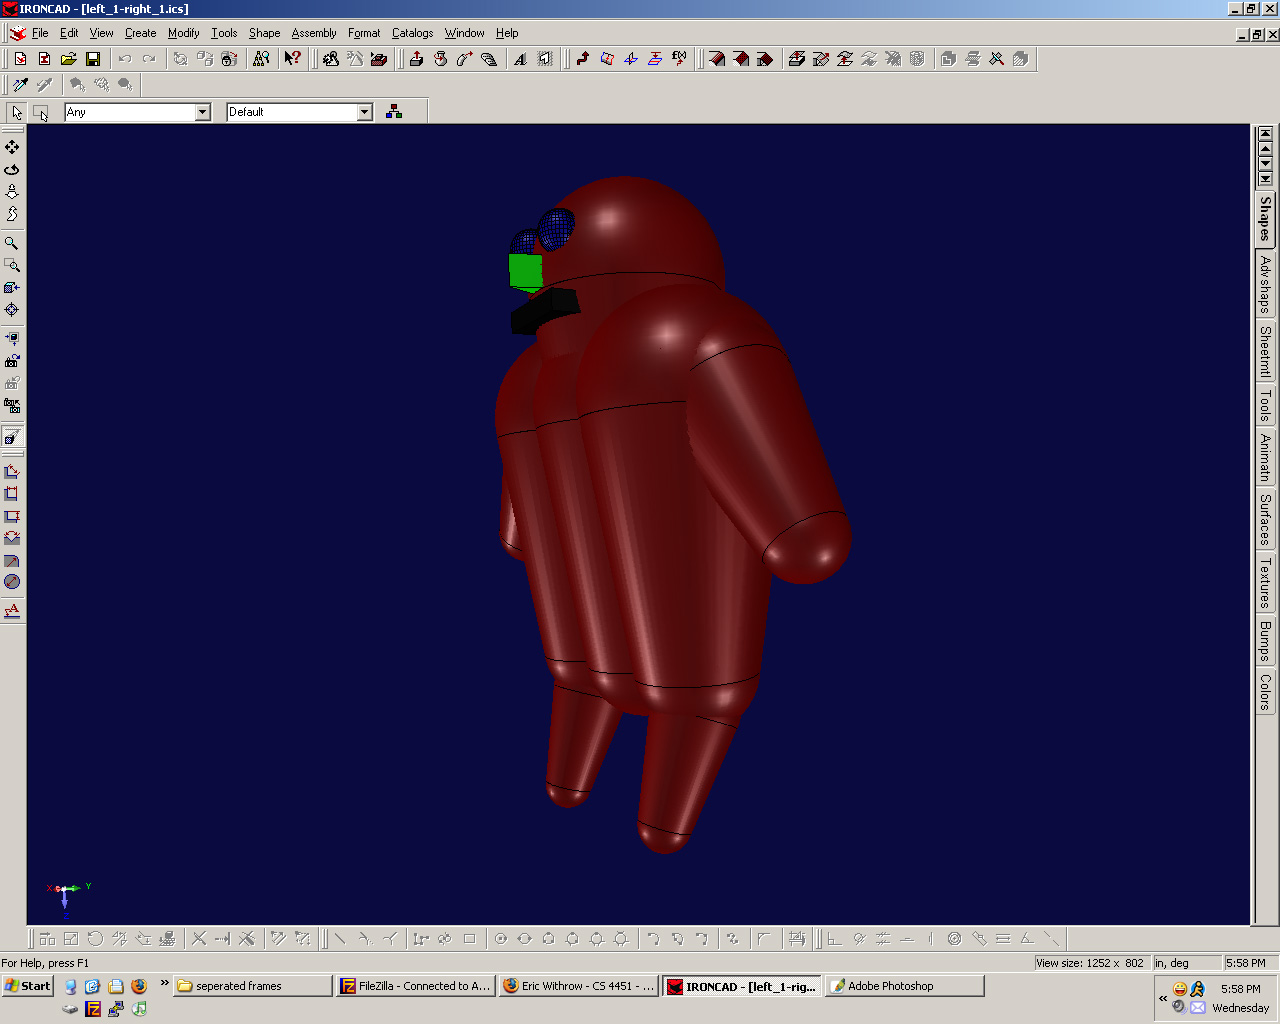Switch to Eric Withrow Firefox taskbar window
This screenshot has height=1024, width=1280.
coord(578,986)
